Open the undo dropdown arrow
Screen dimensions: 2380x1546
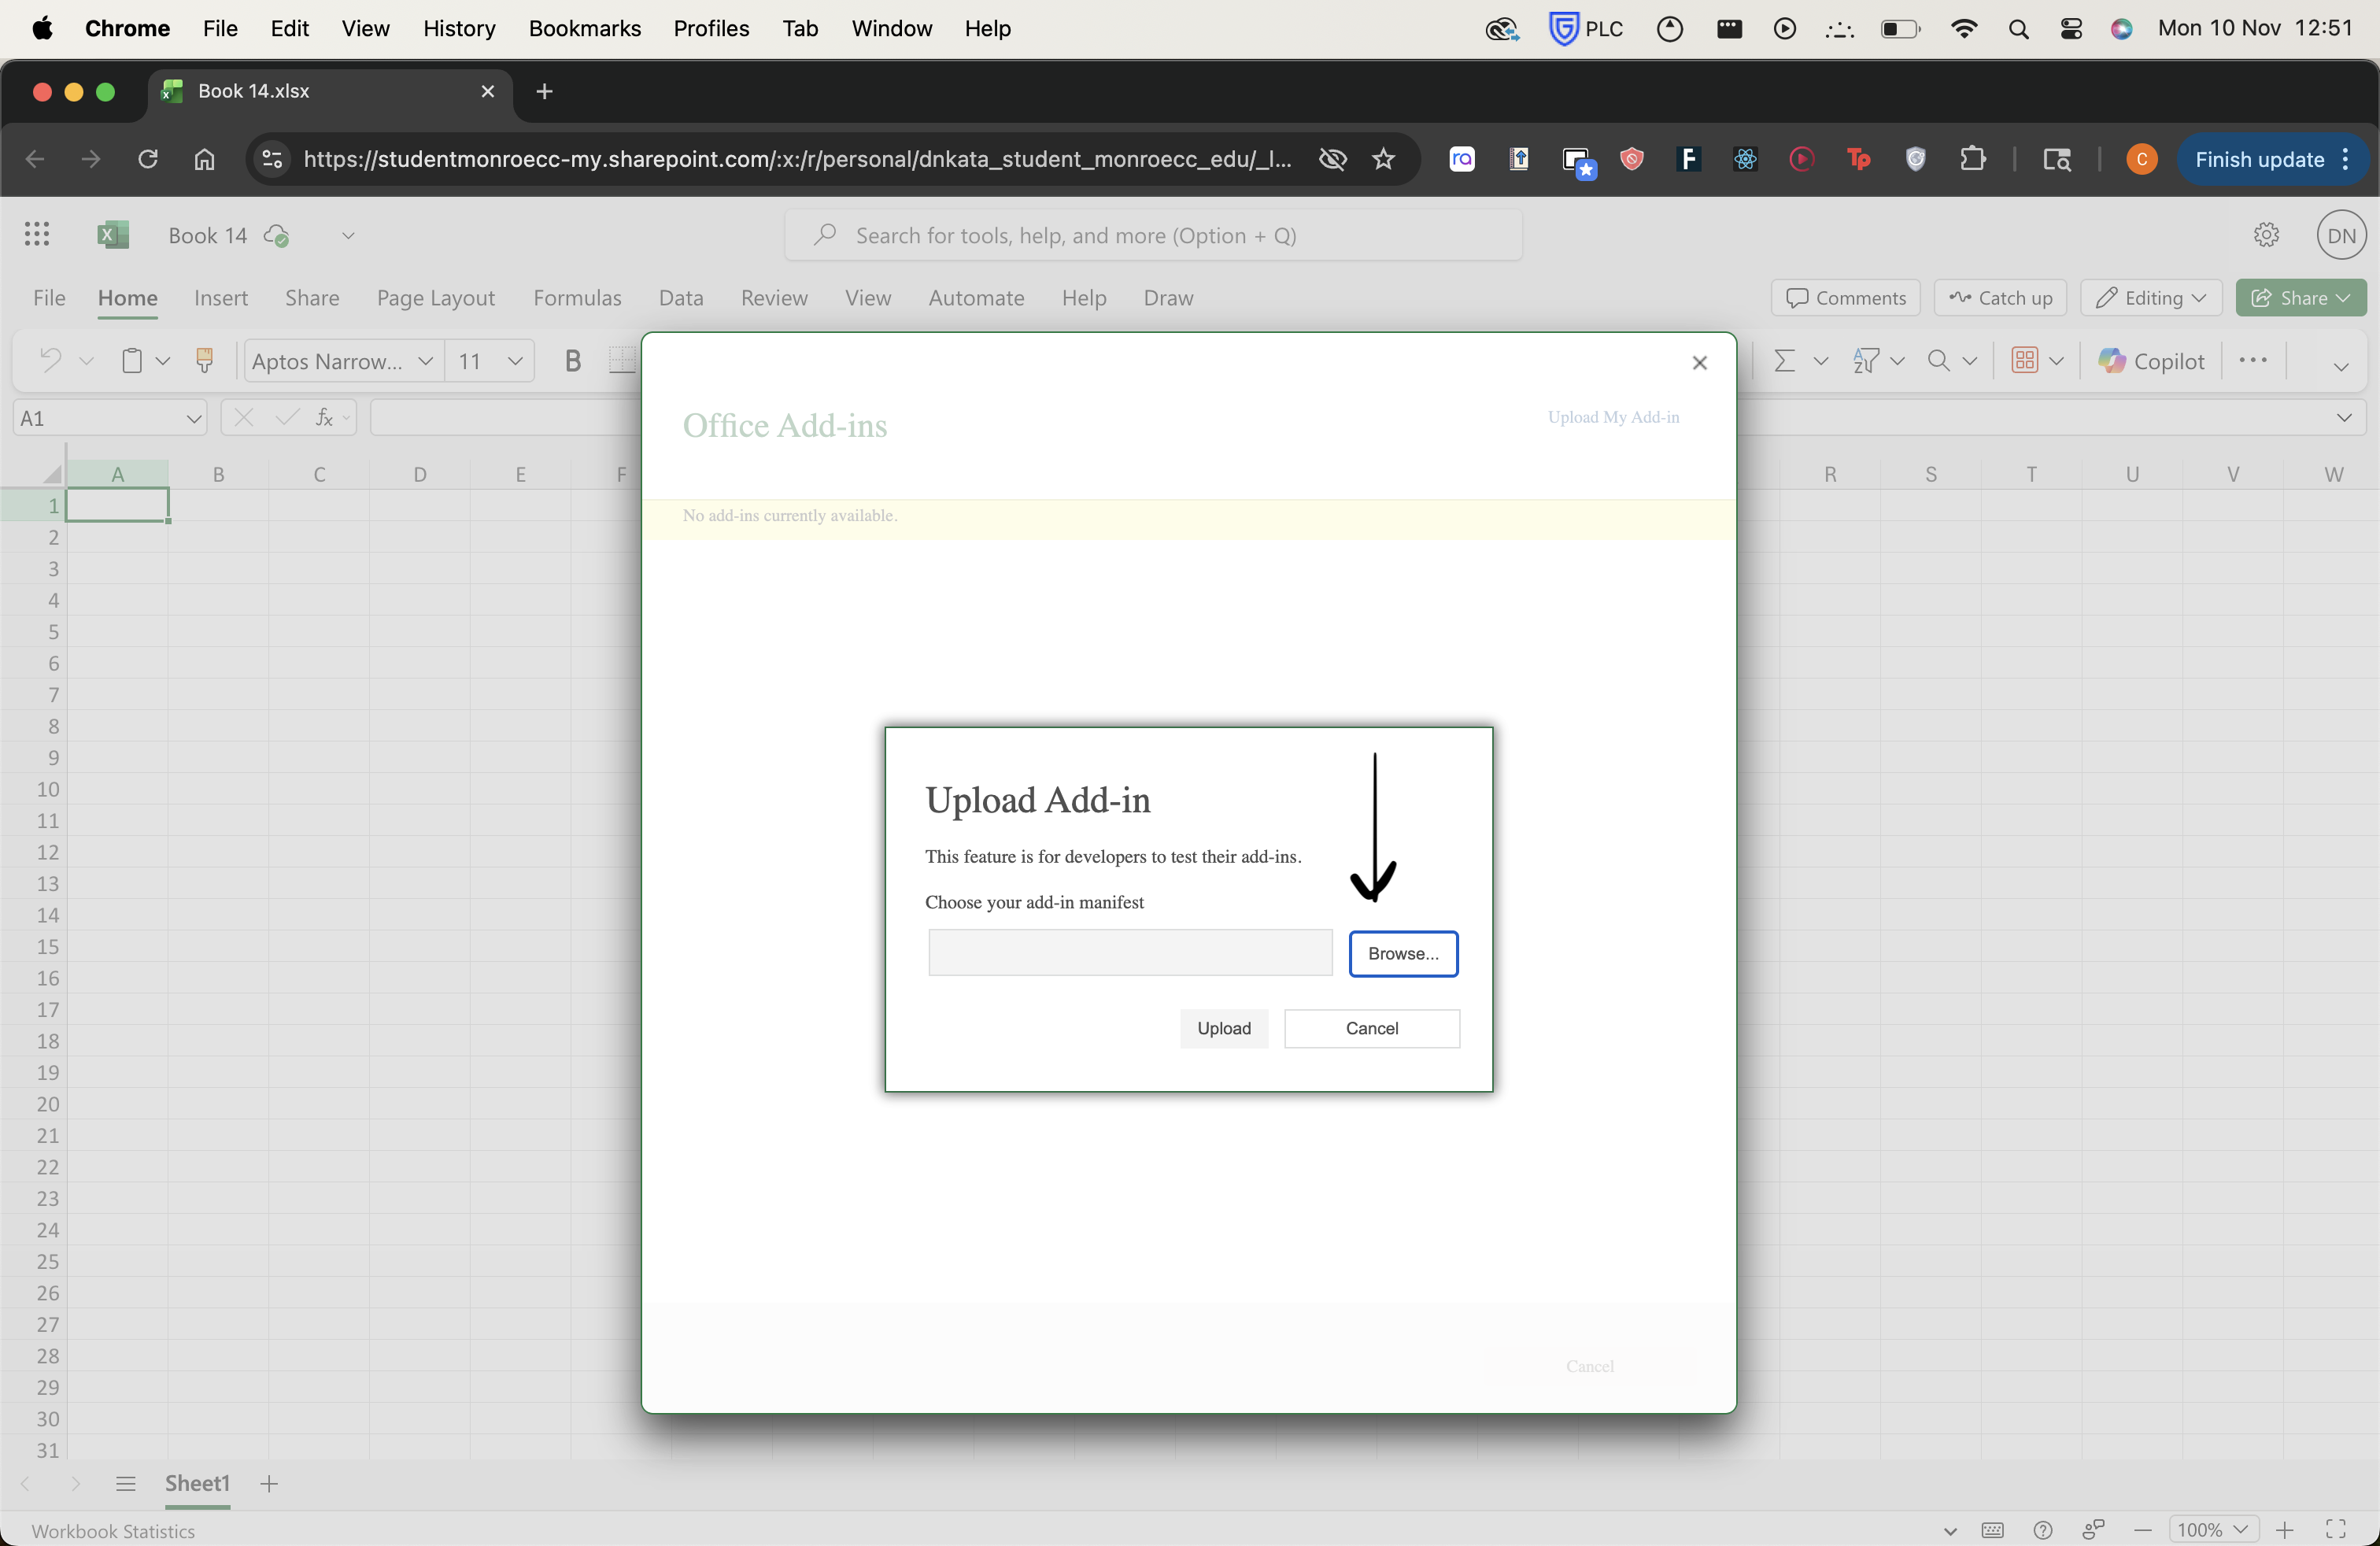(86, 360)
